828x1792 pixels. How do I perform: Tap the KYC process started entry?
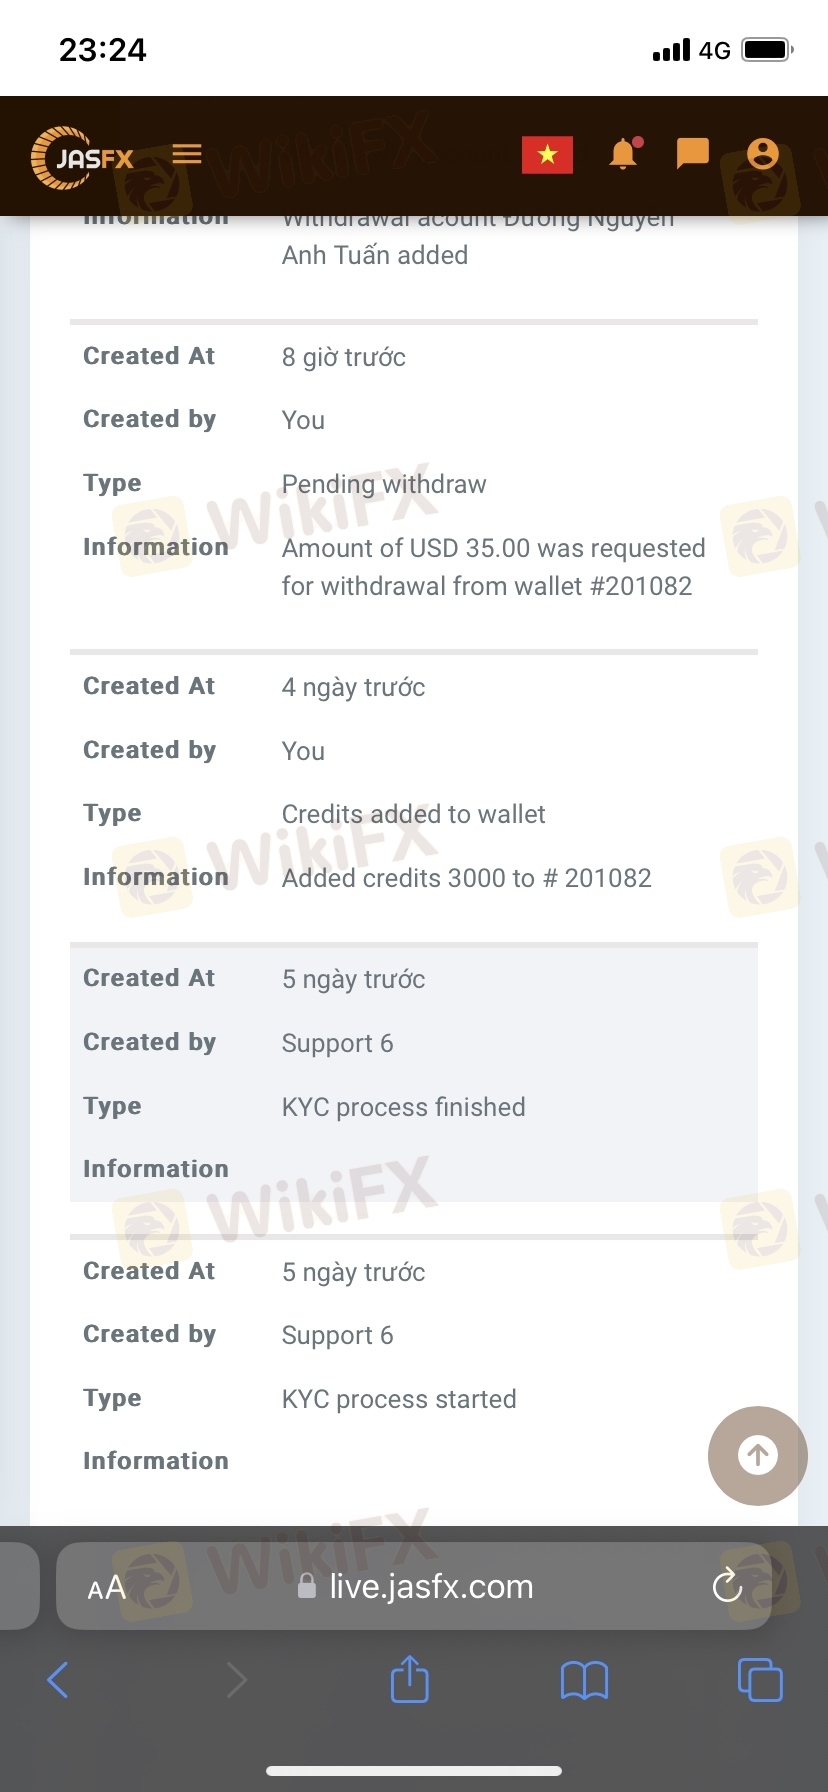pyautogui.click(x=399, y=1399)
